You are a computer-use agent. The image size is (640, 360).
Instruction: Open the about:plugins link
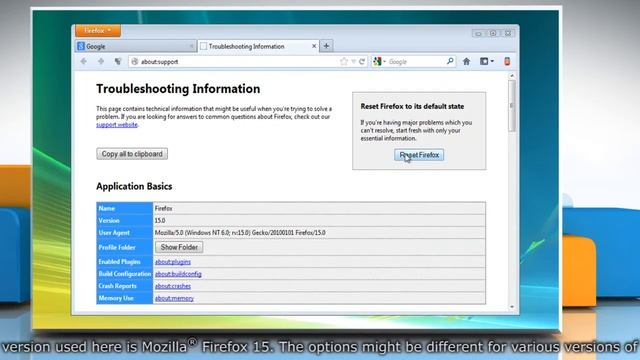click(173, 262)
